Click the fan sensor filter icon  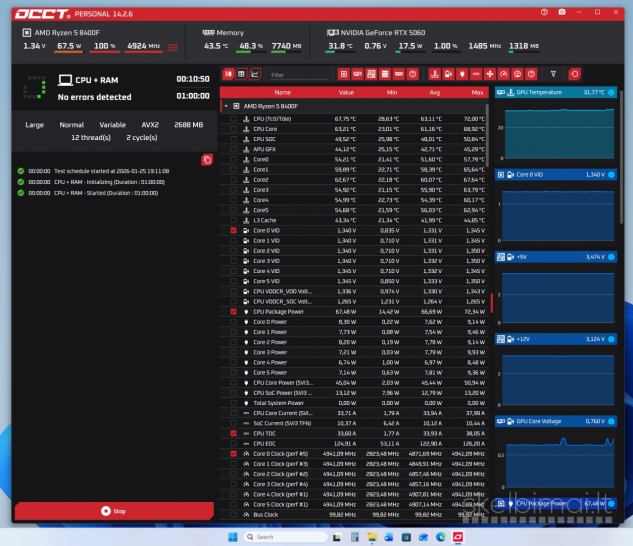click(x=490, y=74)
